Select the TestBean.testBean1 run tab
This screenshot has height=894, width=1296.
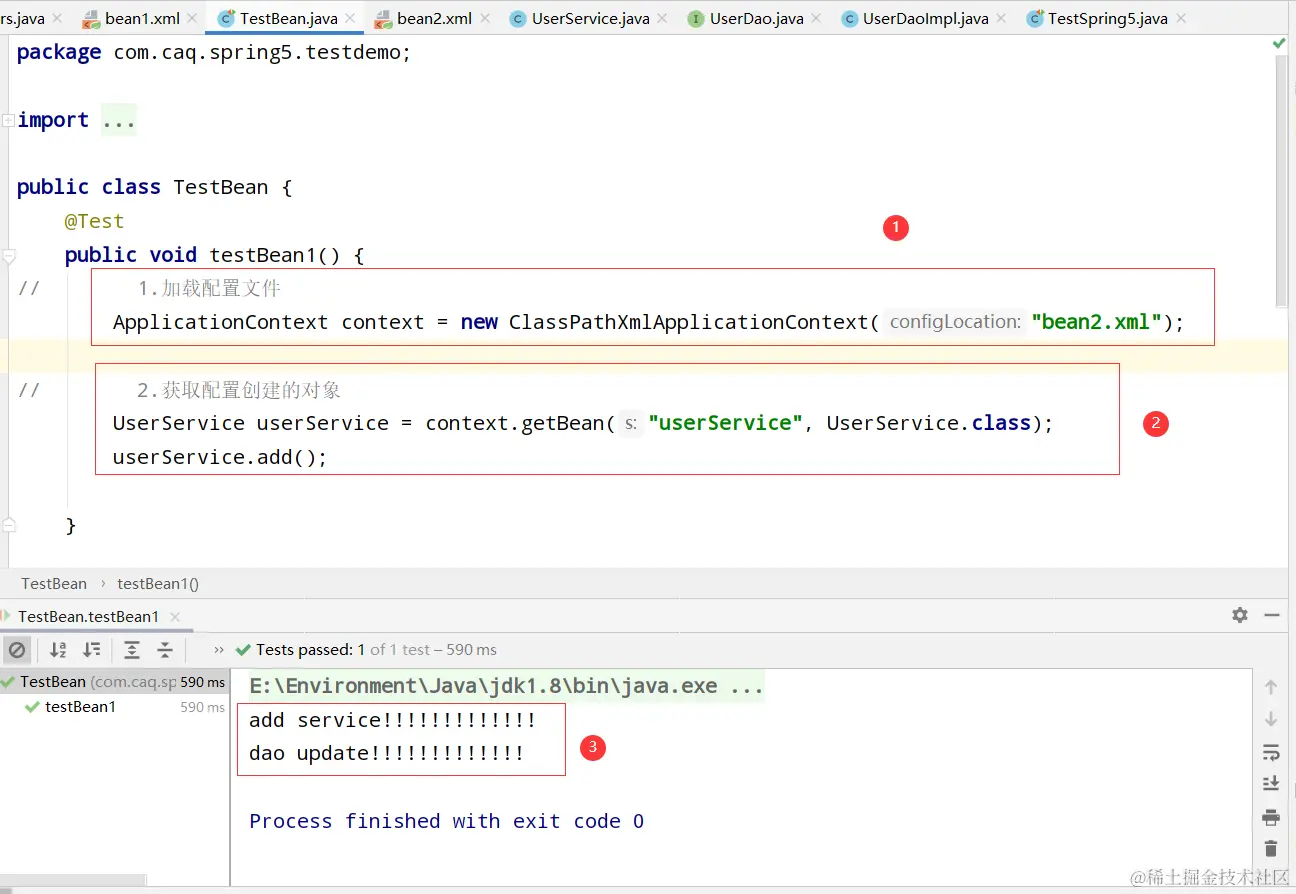coord(88,617)
